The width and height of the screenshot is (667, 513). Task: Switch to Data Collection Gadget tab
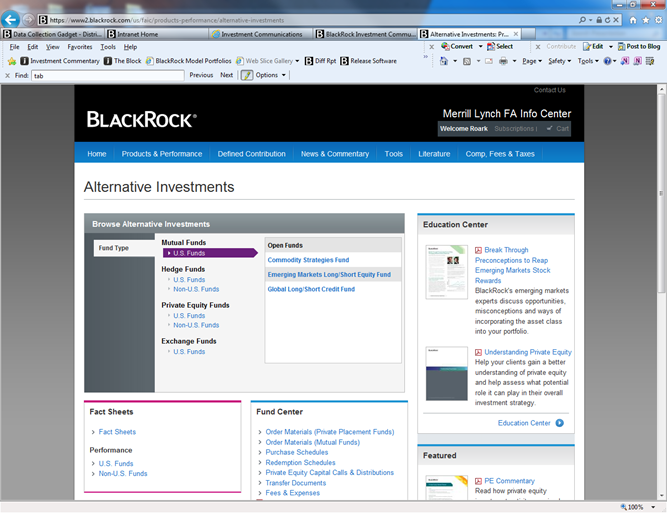[52, 34]
